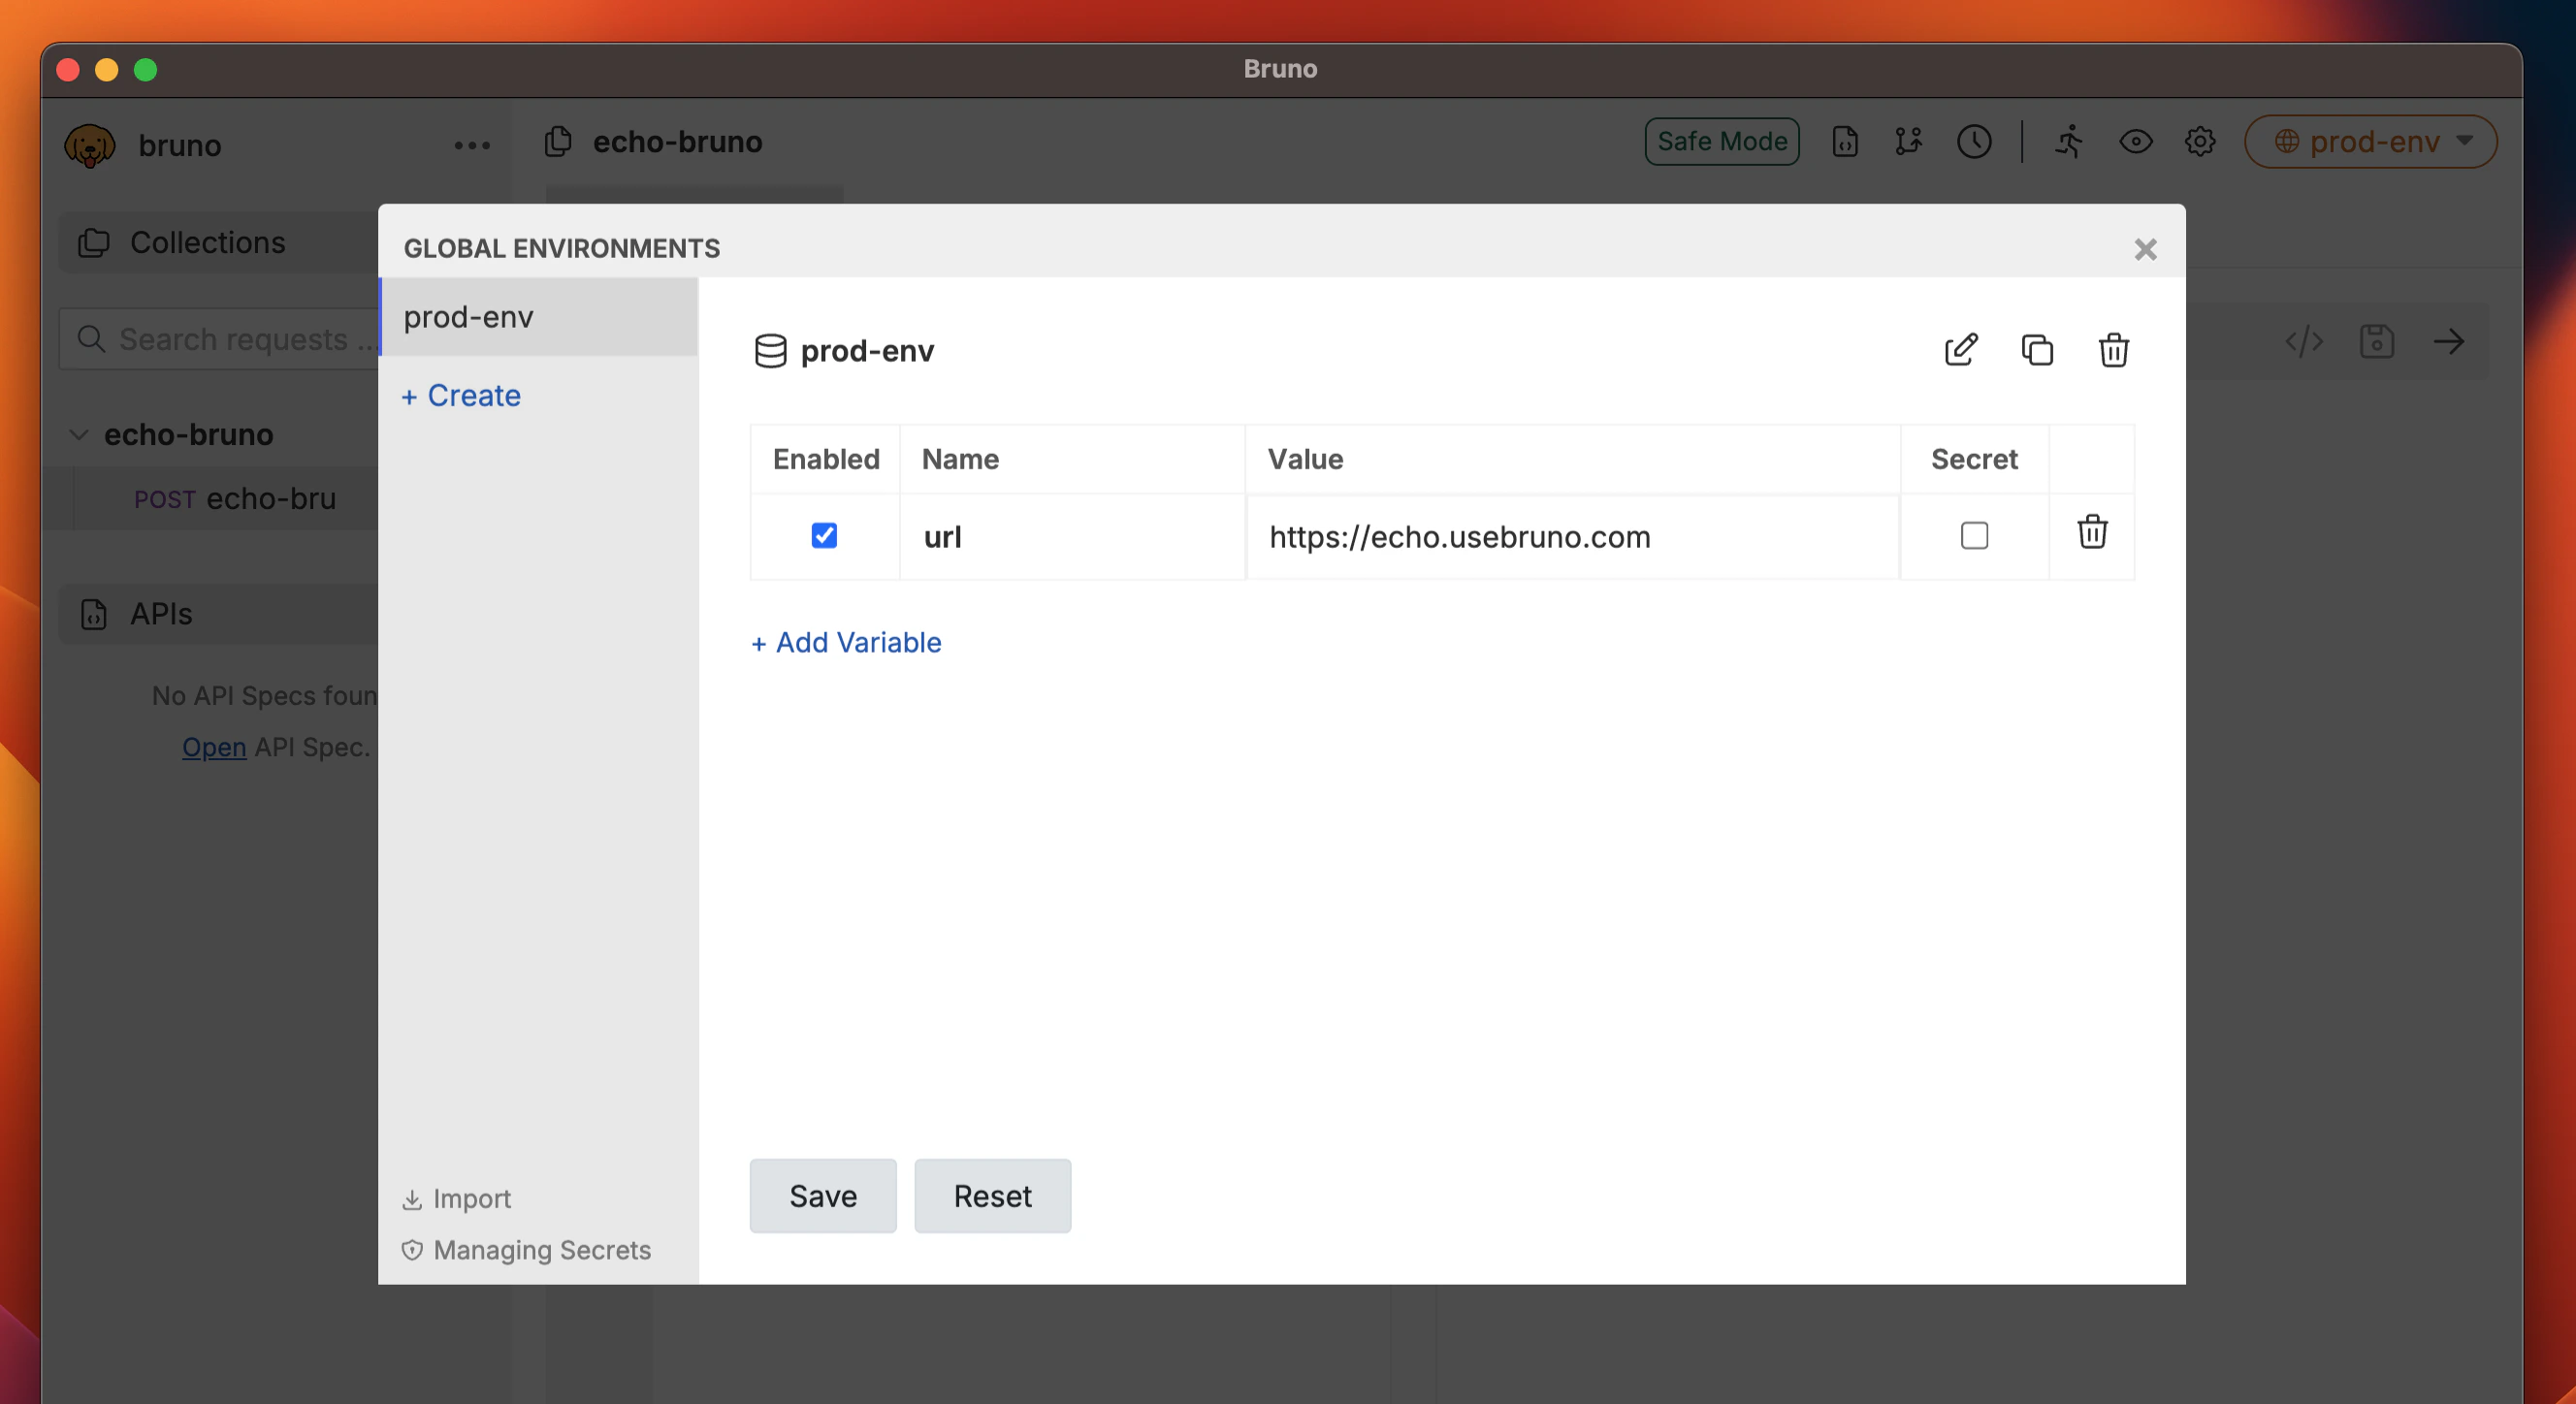Open the runner icon in the toolbar

[2070, 142]
